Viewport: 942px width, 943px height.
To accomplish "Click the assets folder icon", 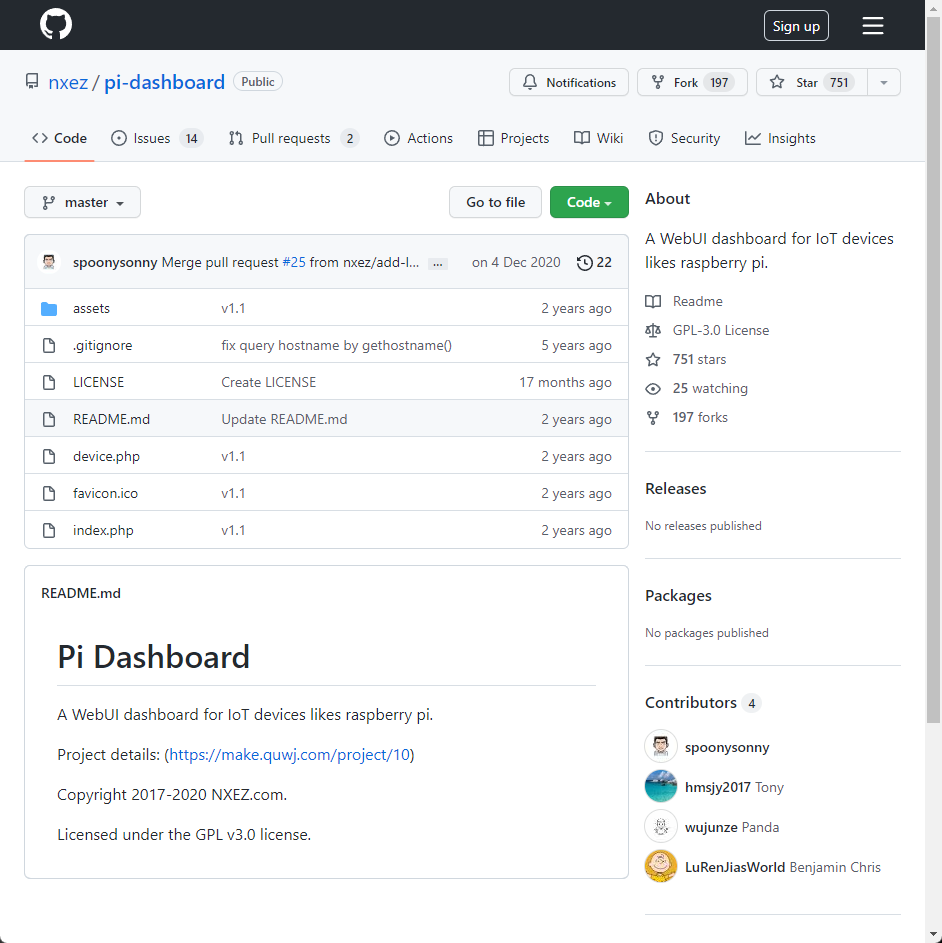I will [49, 309].
